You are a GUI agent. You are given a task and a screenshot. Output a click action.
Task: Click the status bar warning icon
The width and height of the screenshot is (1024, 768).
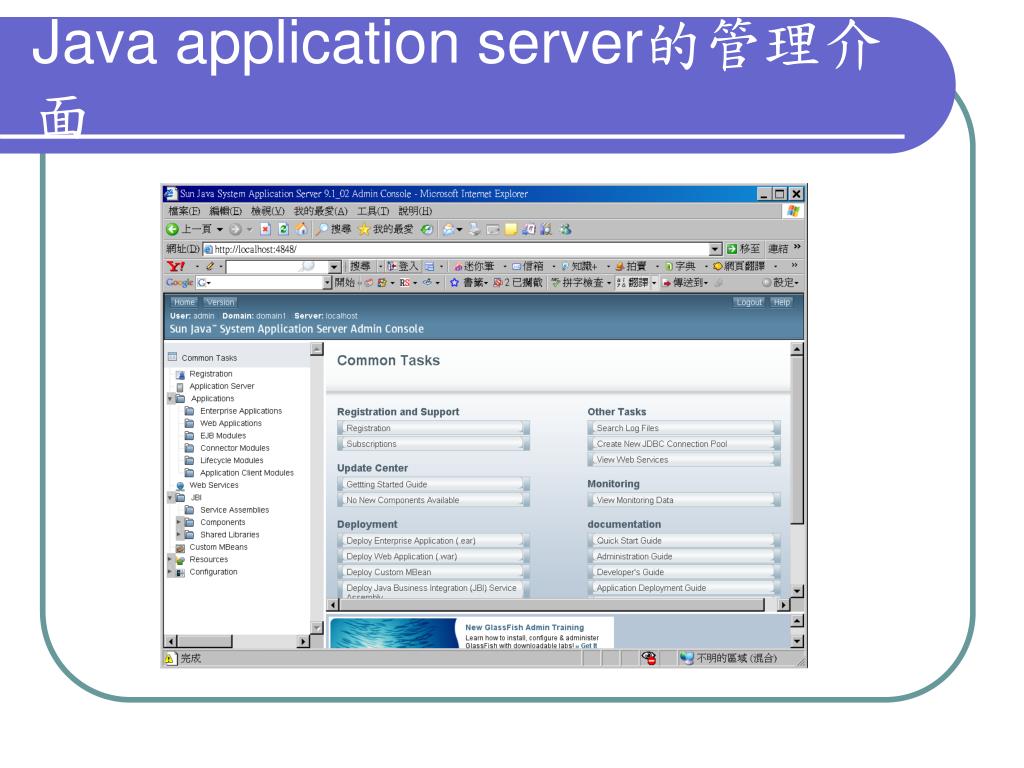point(170,658)
